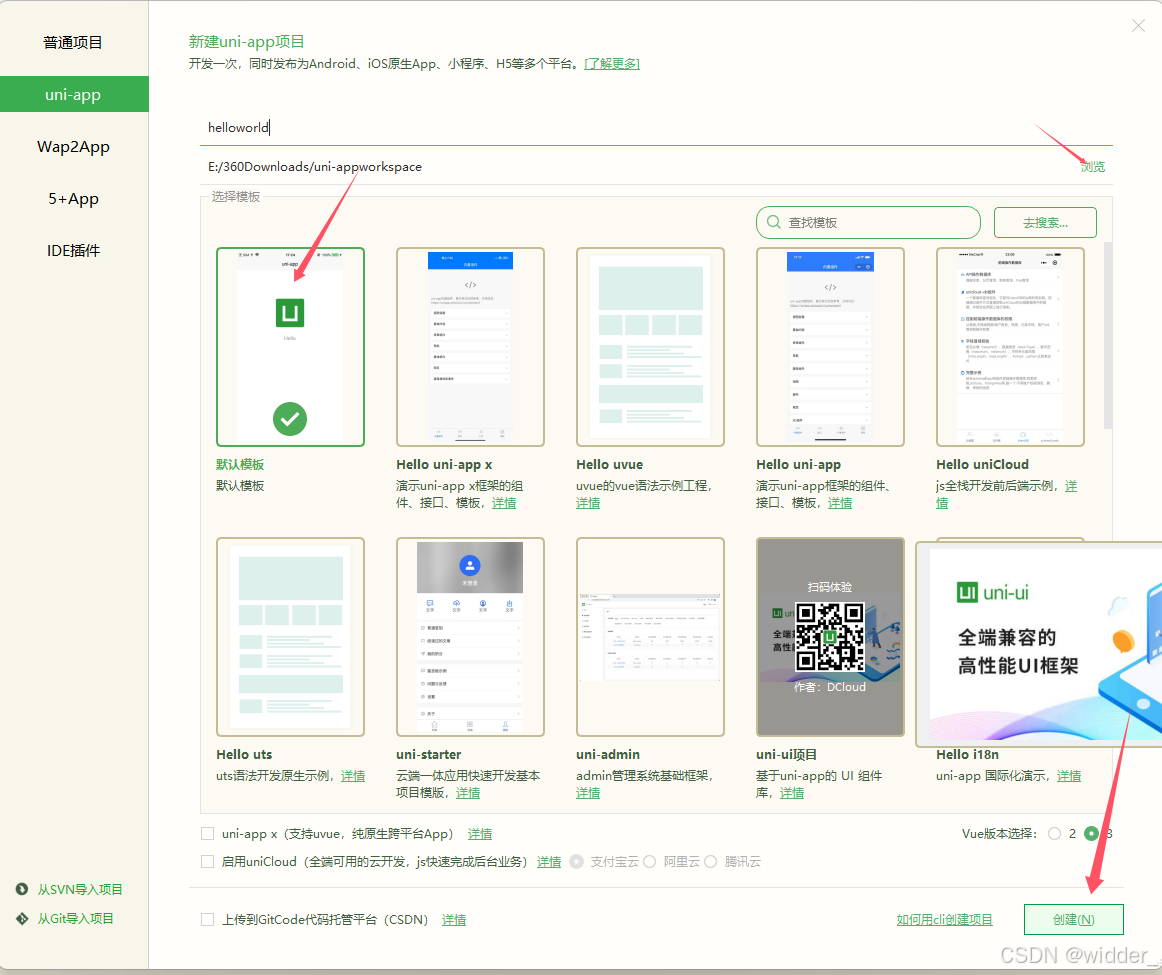Select the 默认模板 template thumbnail
1162x975 pixels.
coord(290,347)
